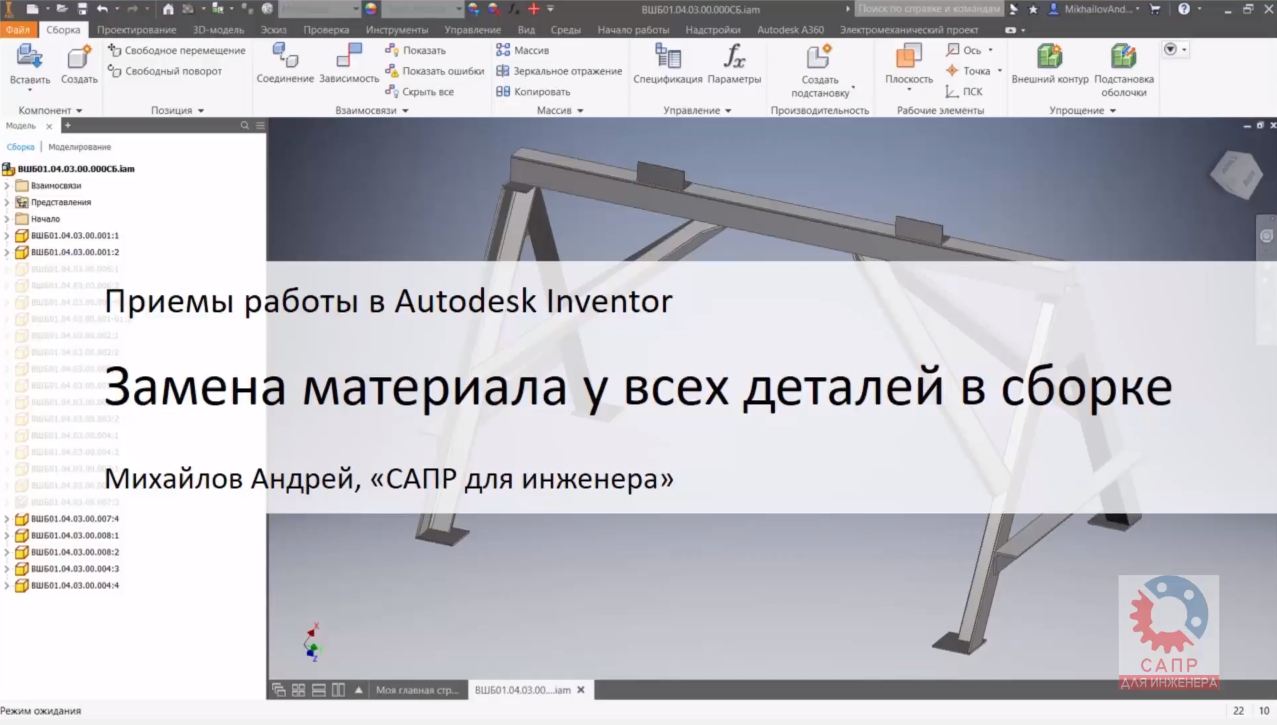Select the Копировать tool
Screen dimensions: 1277x725
[x=533, y=92]
